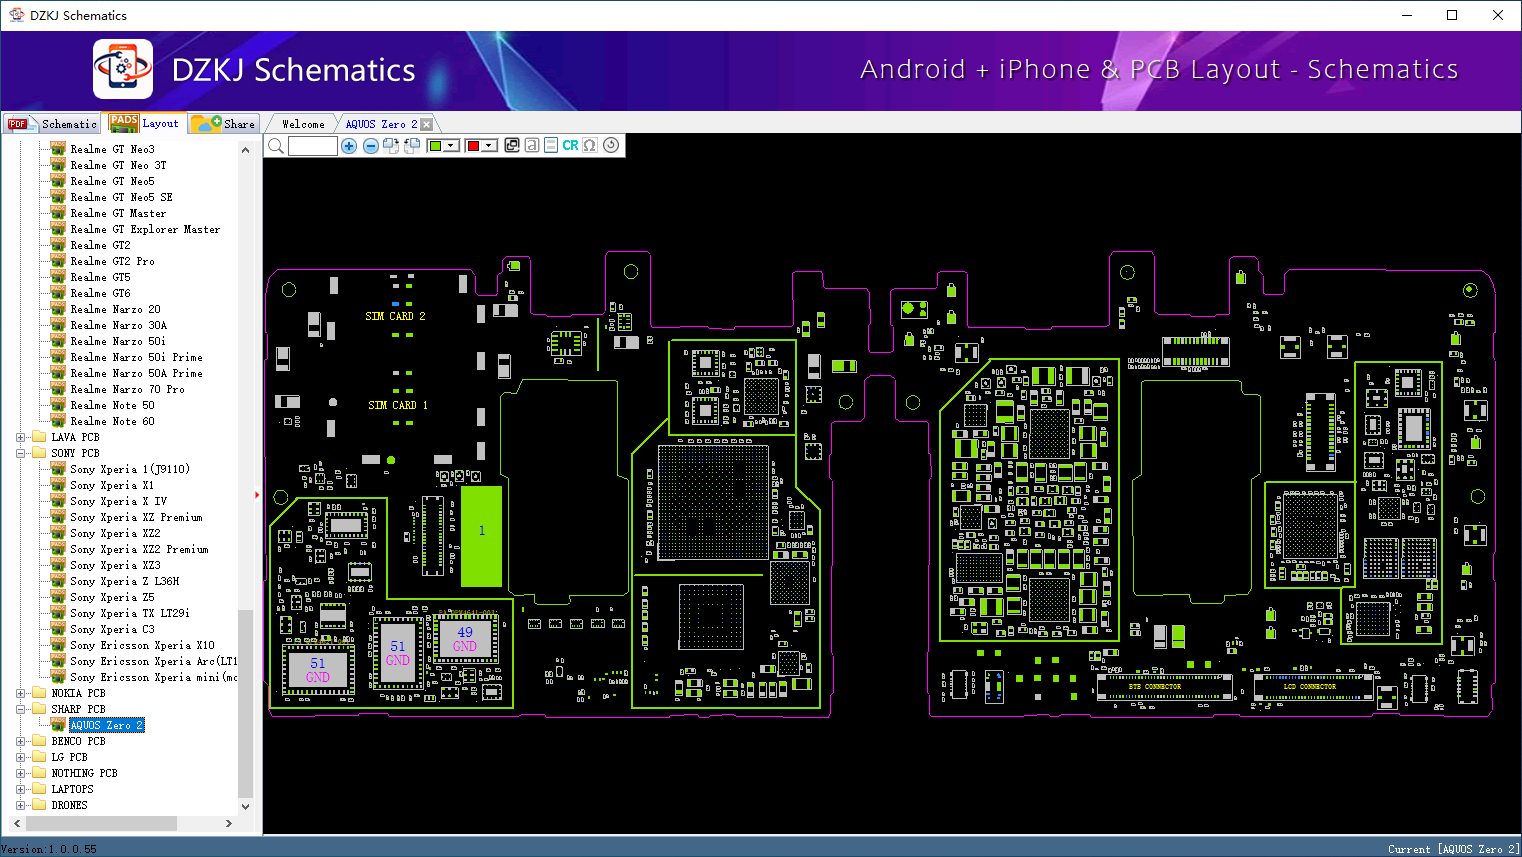This screenshot has height=857, width=1522.
Task: Expand the DRONES folder
Action: 21,805
